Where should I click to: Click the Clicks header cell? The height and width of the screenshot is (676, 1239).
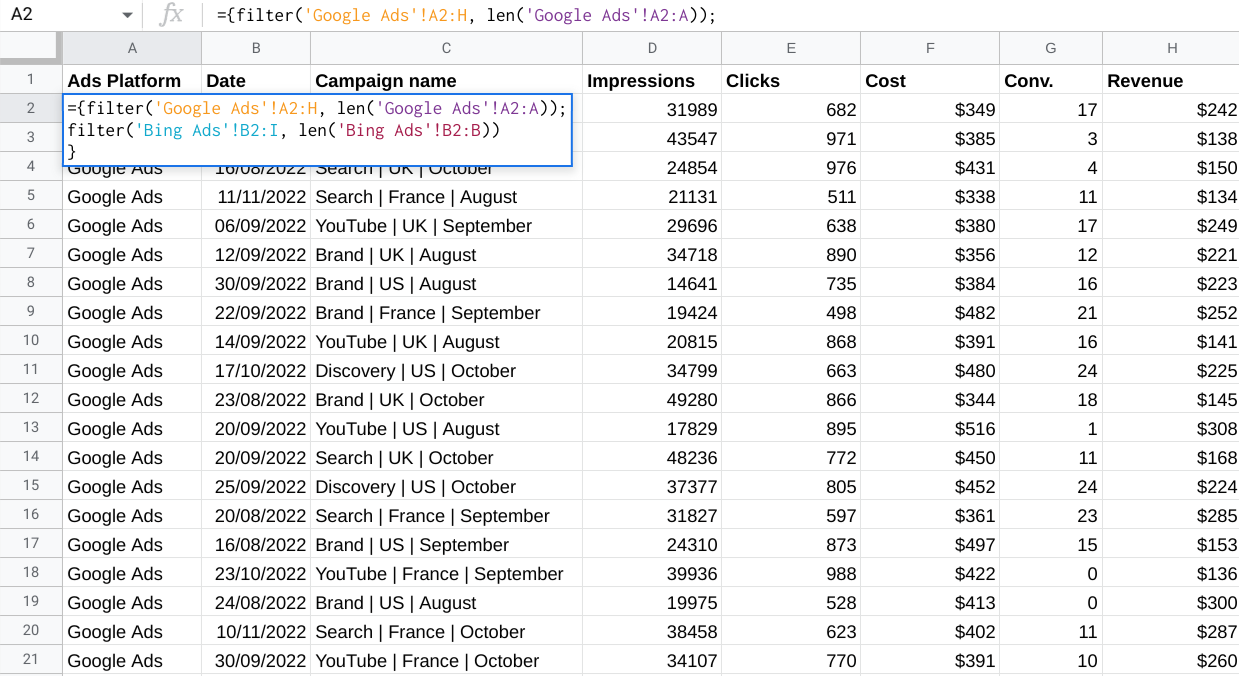pos(791,81)
